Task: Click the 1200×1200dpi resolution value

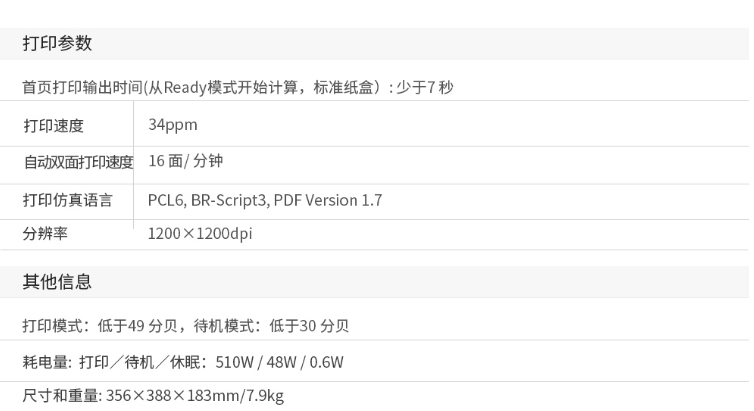Action: tap(200, 234)
